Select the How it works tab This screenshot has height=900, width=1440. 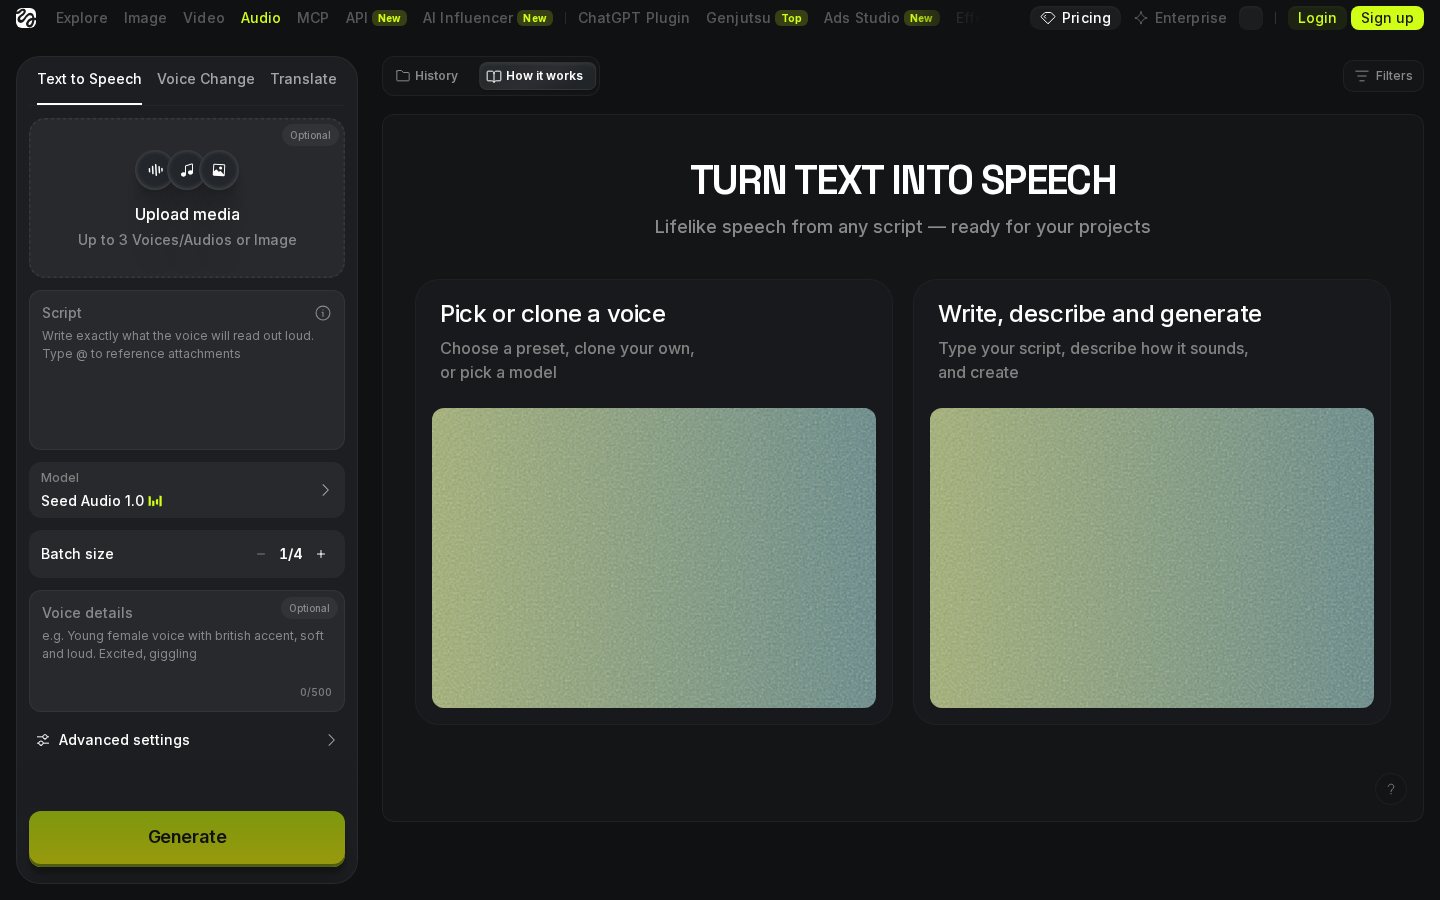point(537,76)
